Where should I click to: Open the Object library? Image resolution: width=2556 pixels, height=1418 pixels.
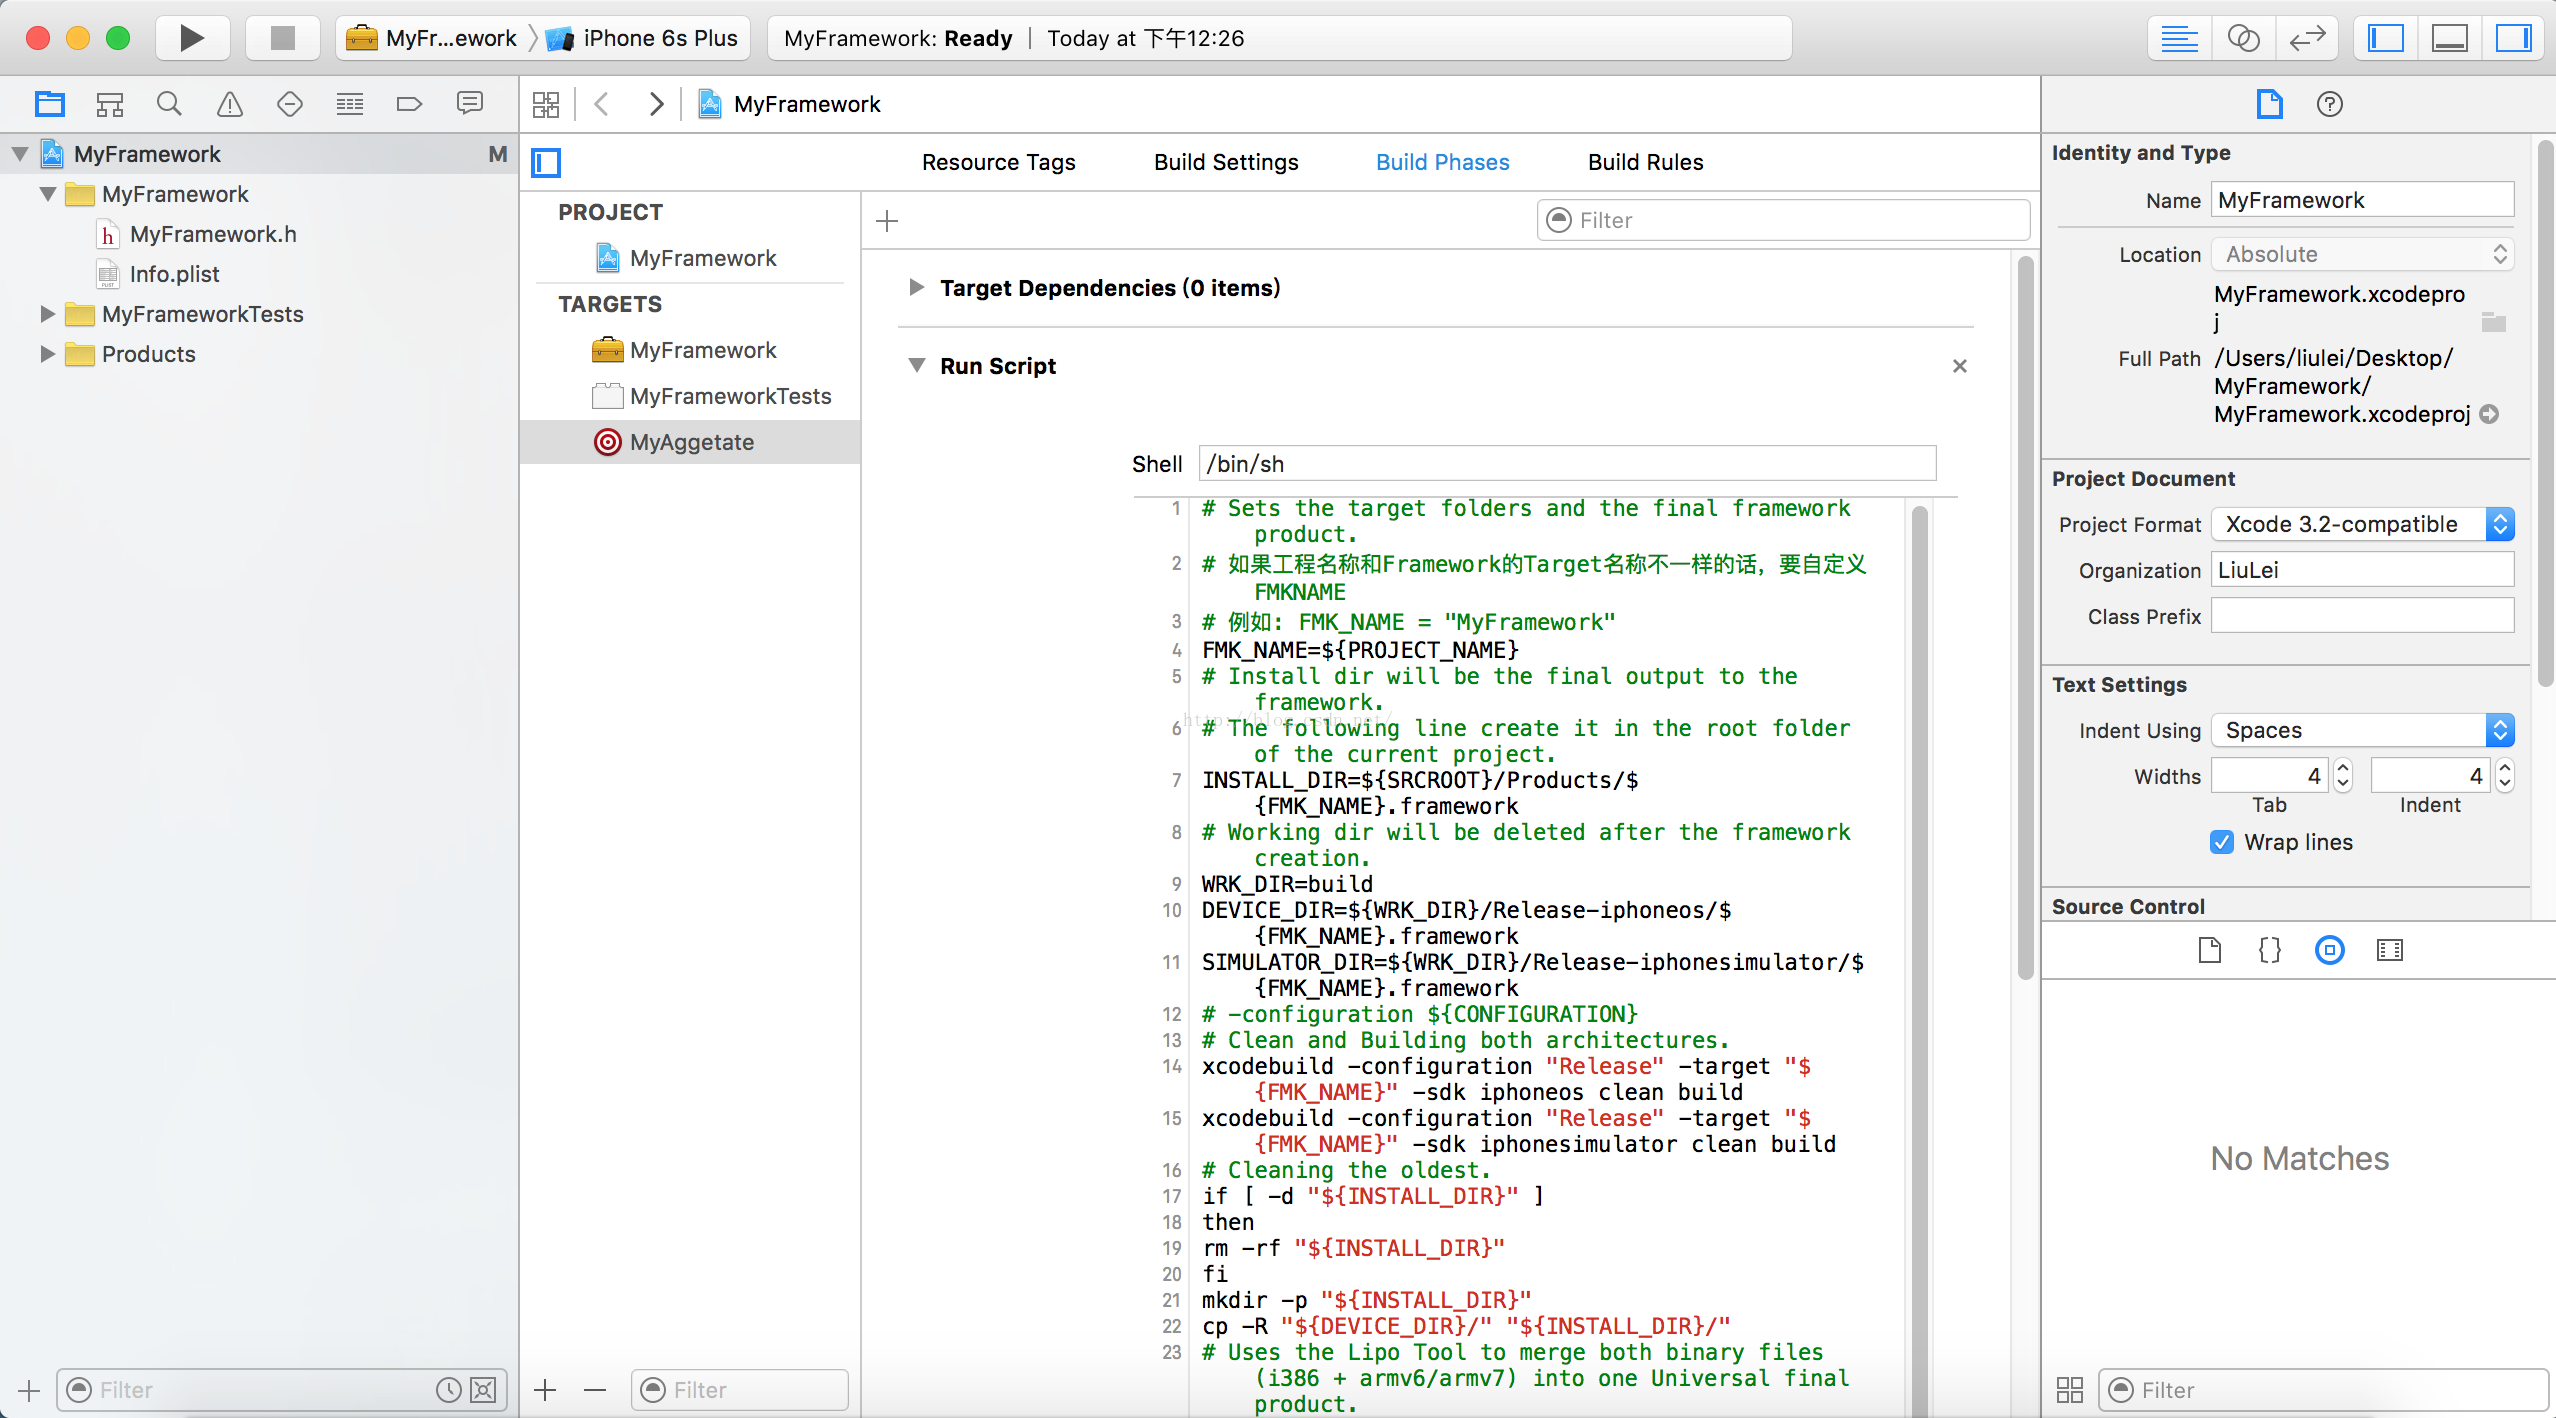2330,949
